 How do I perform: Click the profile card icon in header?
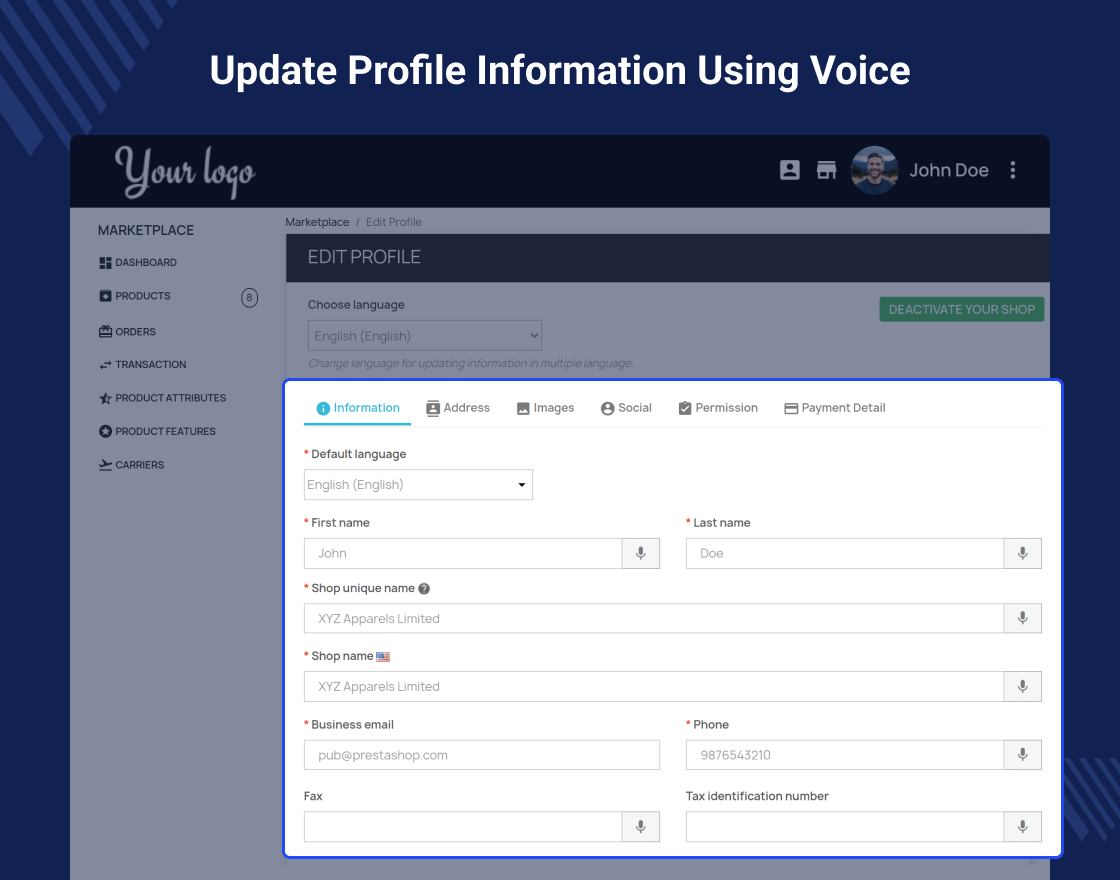click(x=789, y=170)
